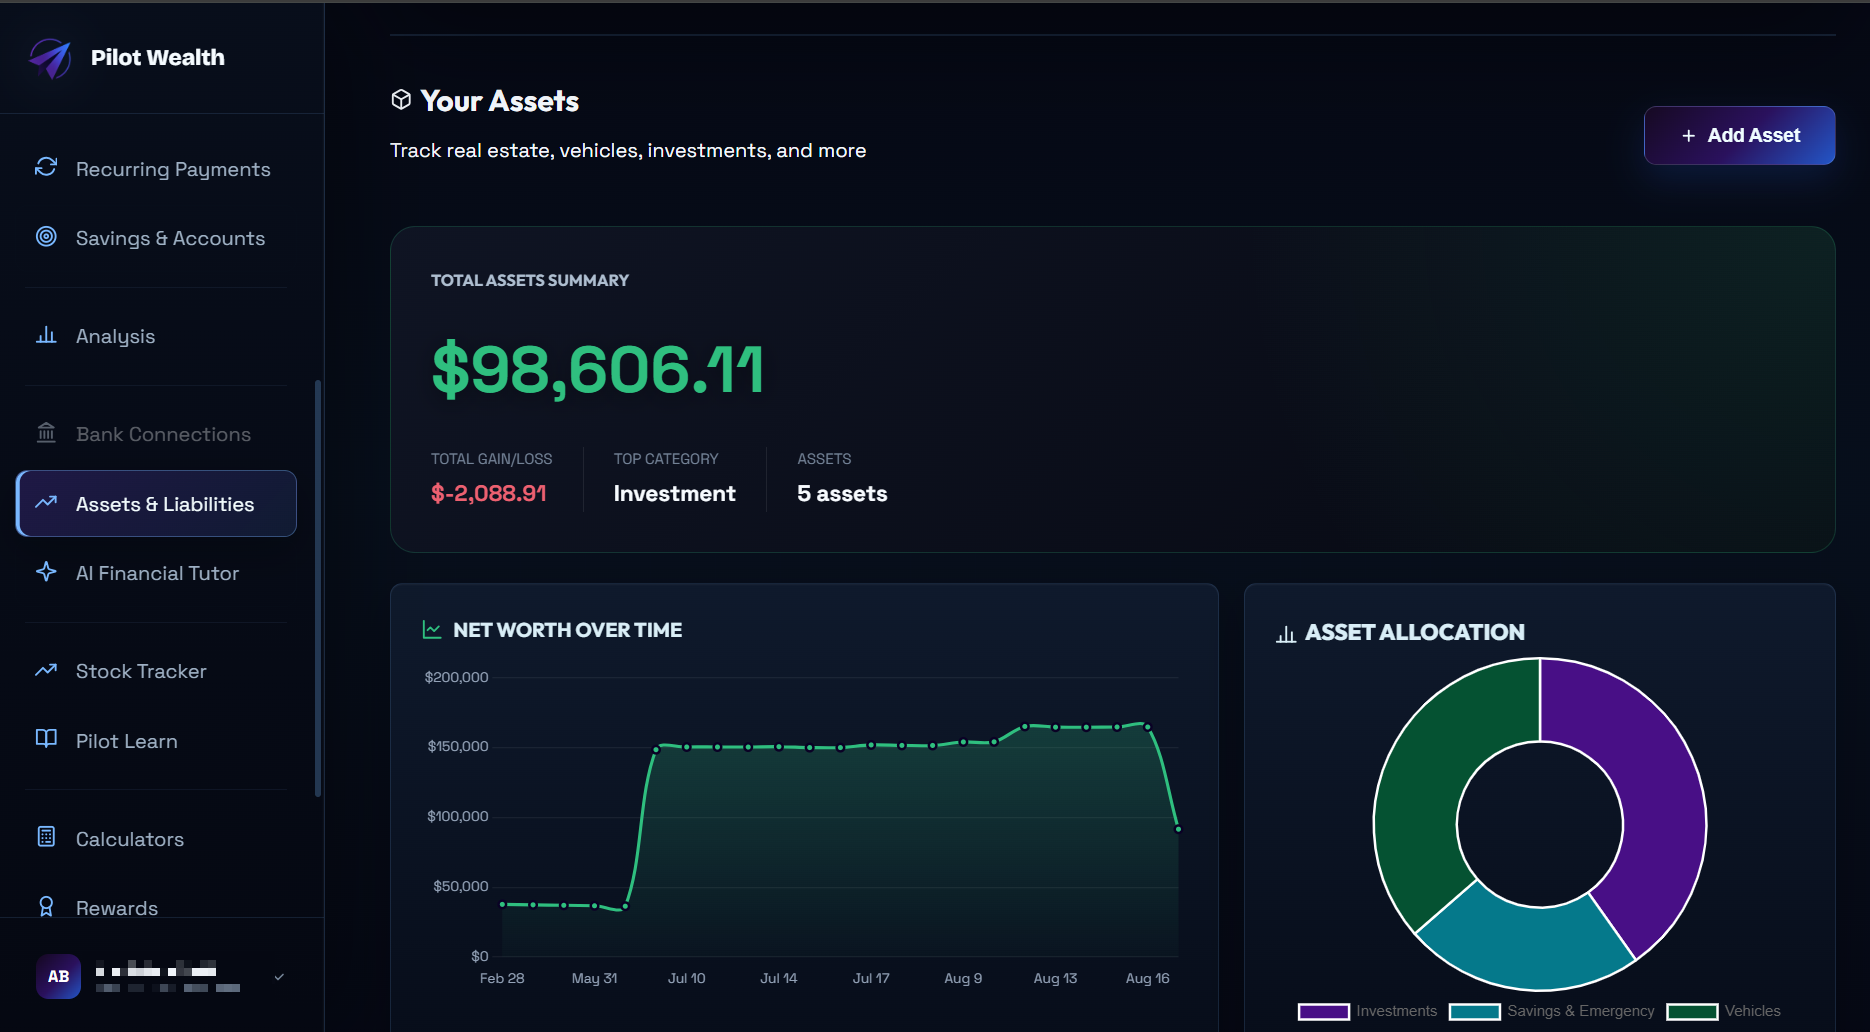This screenshot has height=1032, width=1870.
Task: Click the Pilot Wealth brand name
Action: pyautogui.click(x=158, y=58)
